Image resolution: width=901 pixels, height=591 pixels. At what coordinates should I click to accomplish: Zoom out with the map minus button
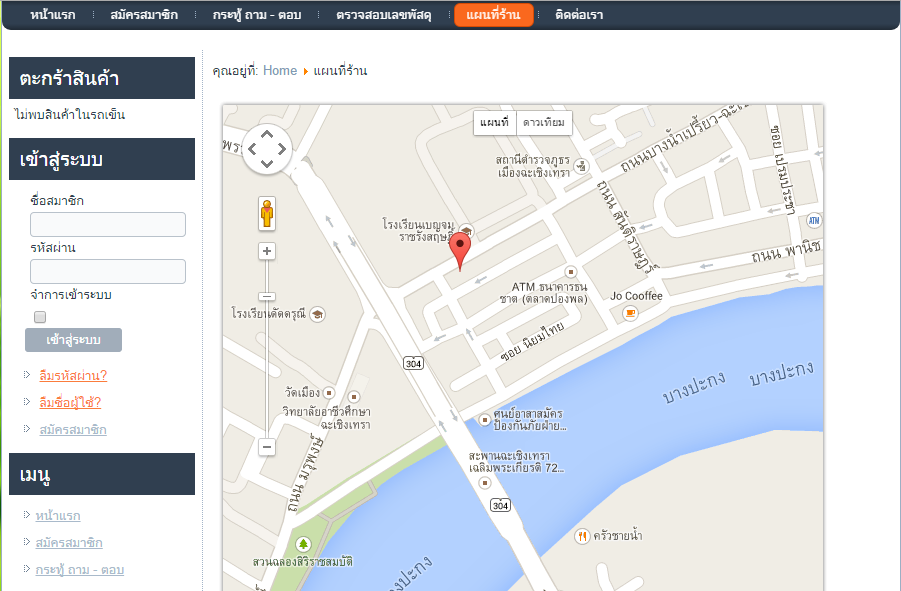pos(267,447)
